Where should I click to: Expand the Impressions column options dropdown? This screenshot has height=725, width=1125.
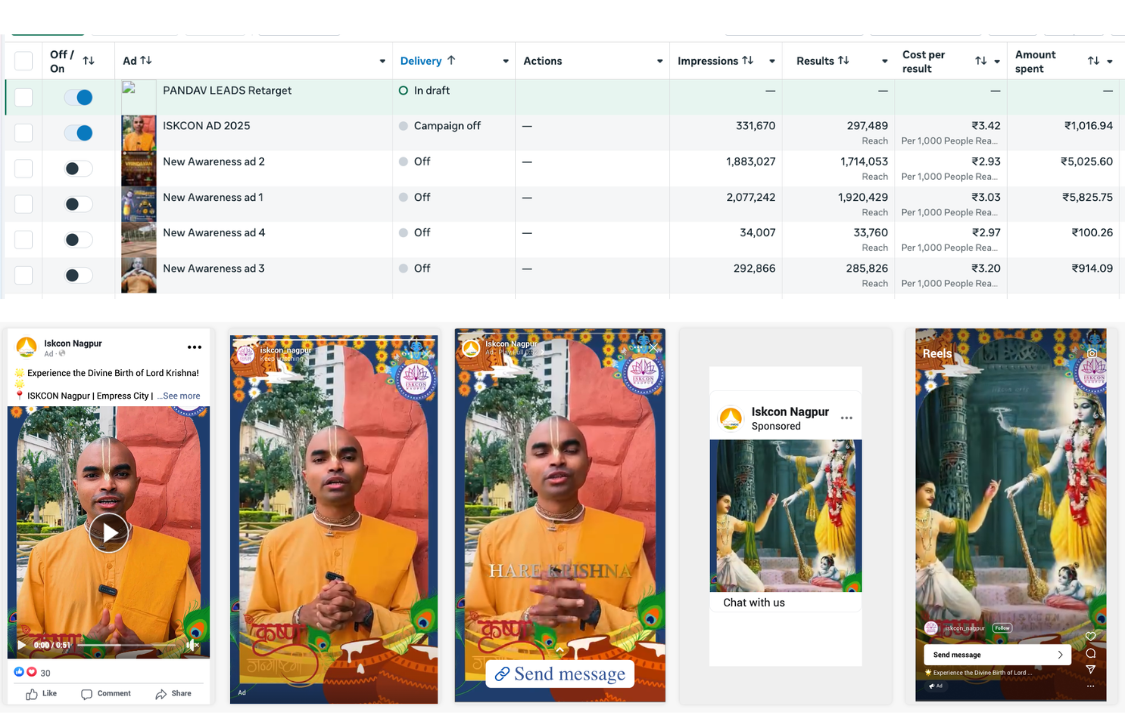click(771, 62)
